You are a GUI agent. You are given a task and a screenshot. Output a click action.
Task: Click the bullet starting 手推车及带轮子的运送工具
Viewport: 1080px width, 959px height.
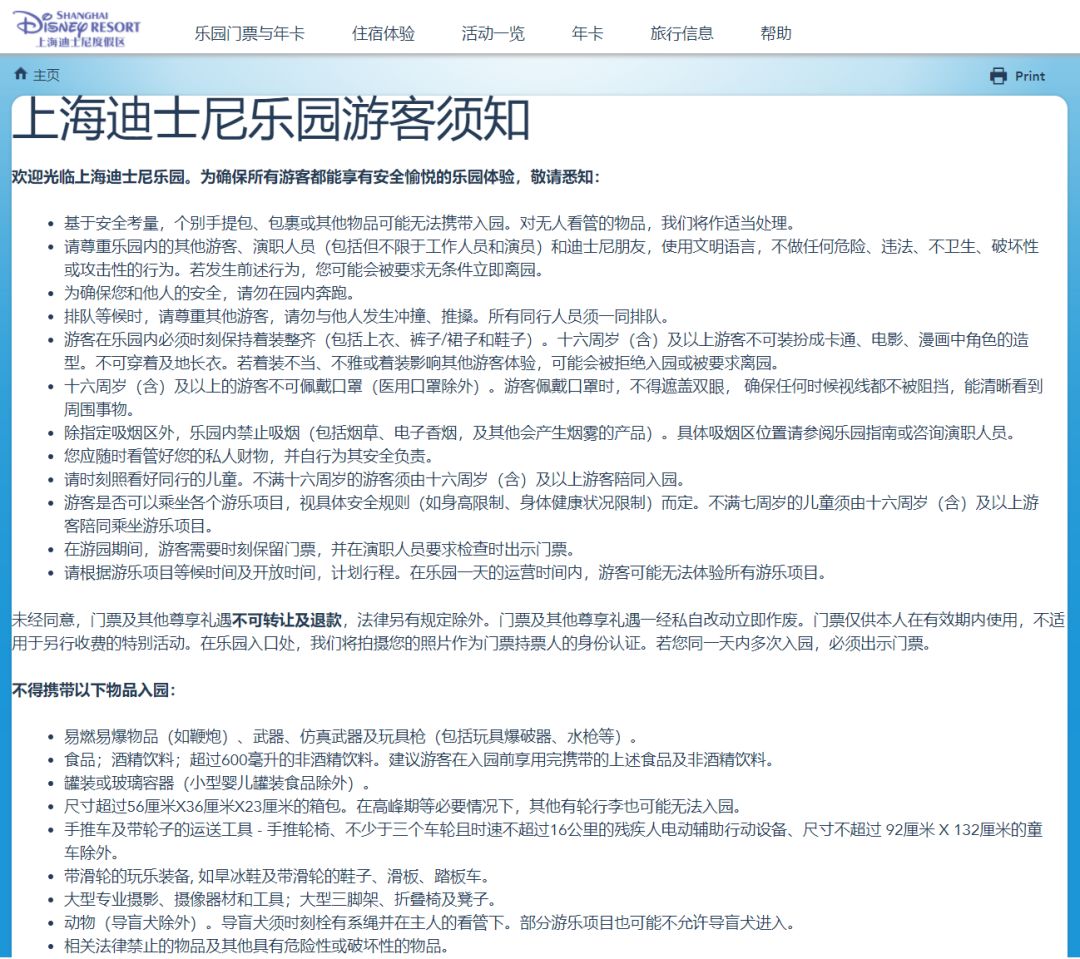(x=553, y=841)
